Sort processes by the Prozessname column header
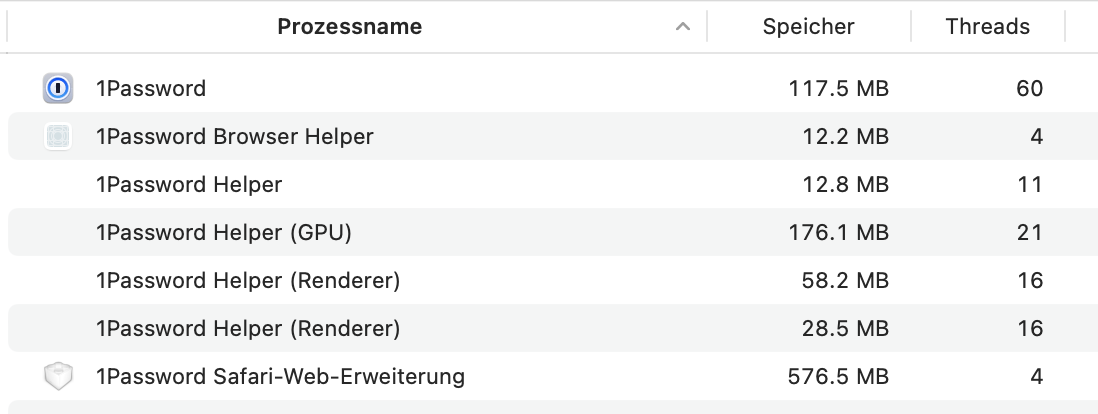 click(x=349, y=27)
